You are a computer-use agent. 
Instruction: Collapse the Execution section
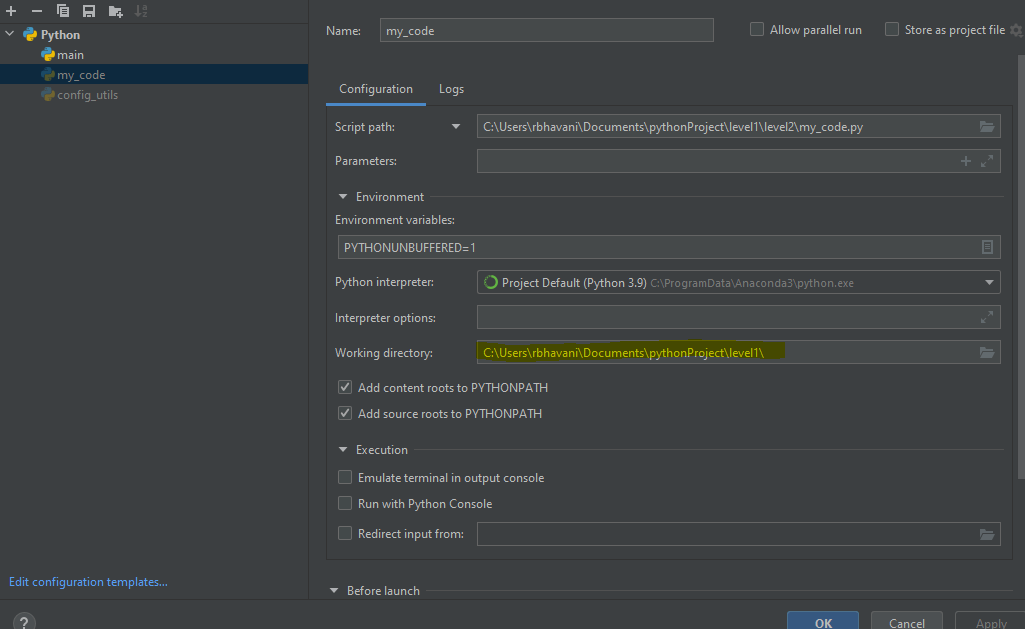pyautogui.click(x=343, y=449)
